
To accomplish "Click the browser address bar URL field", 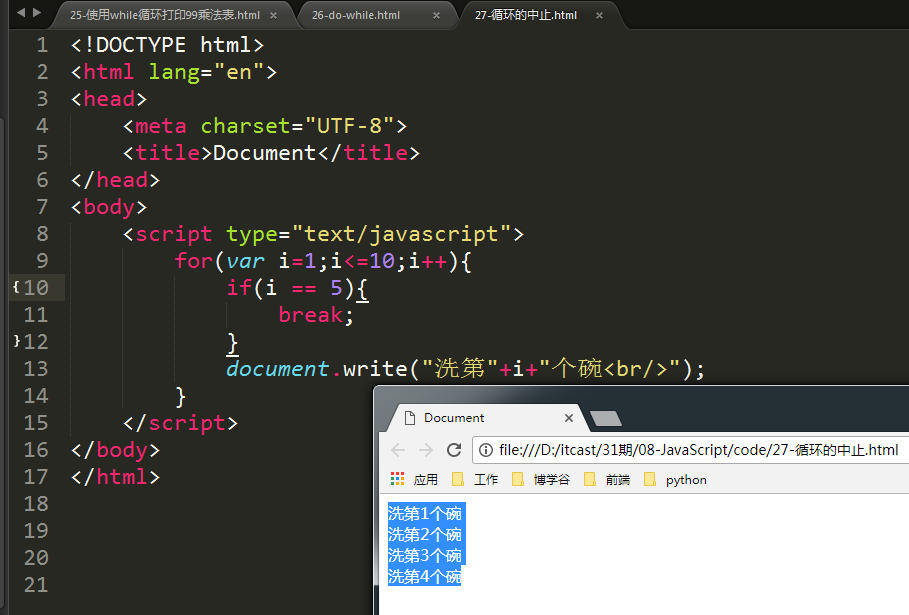I will (698, 450).
